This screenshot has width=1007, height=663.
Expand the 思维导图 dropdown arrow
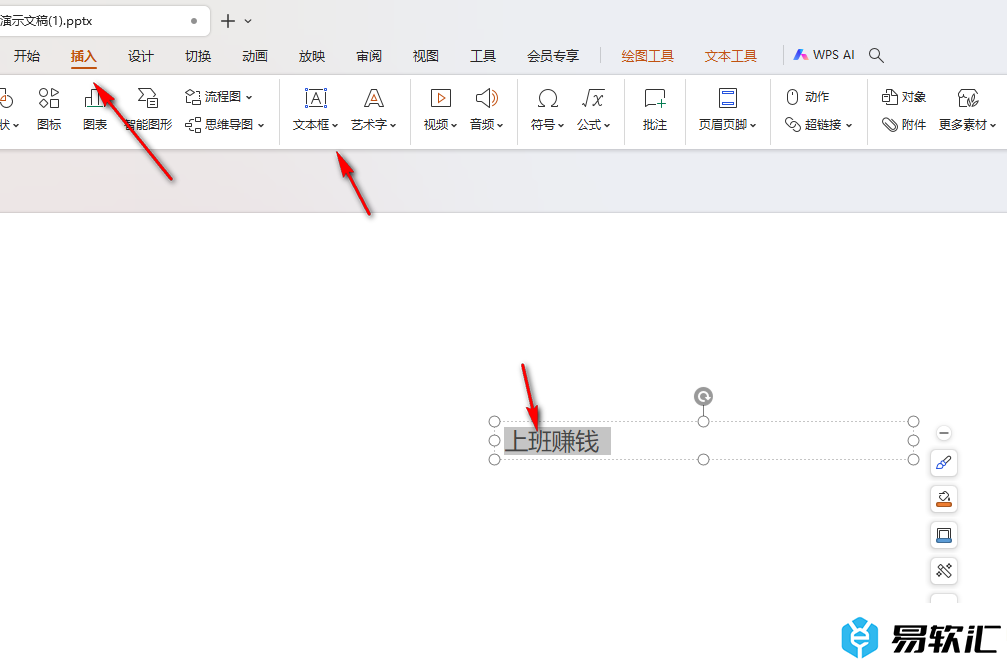261,125
